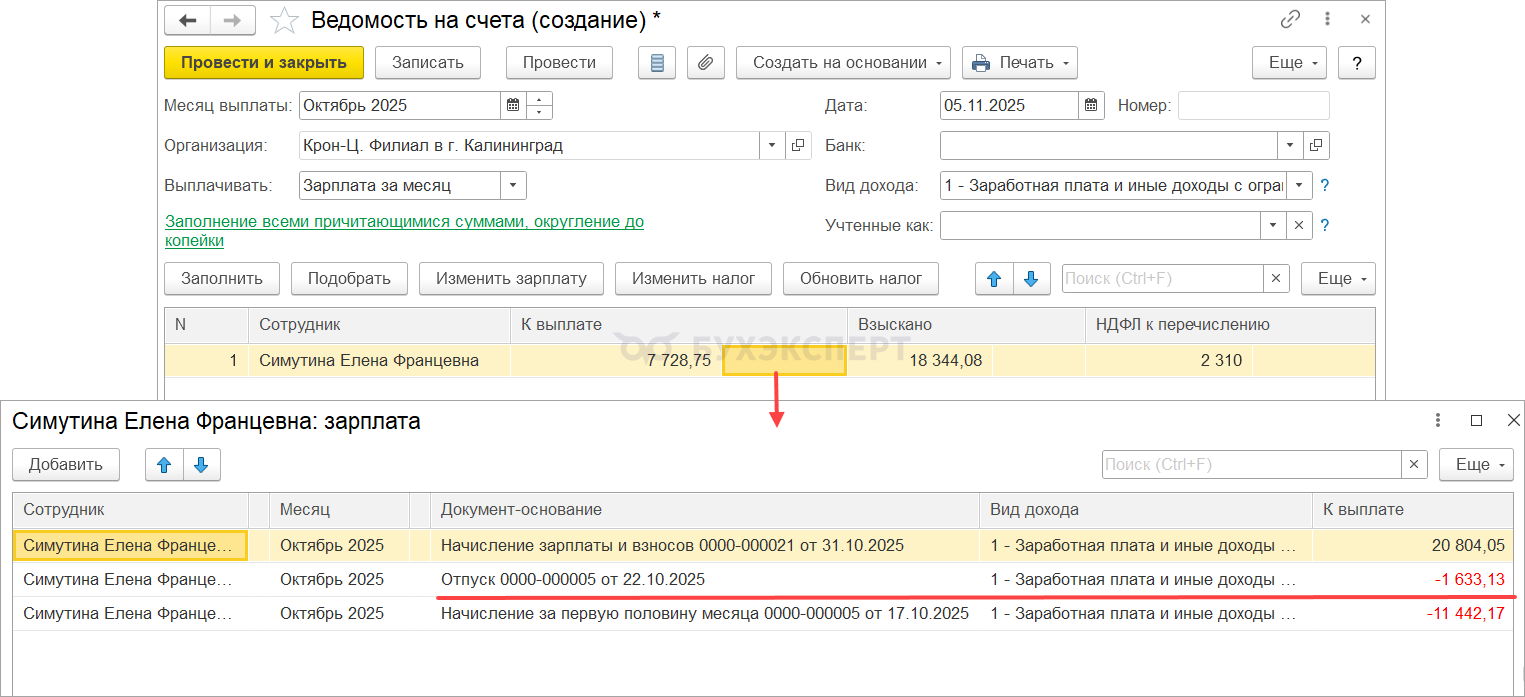Clear the Учтенные как field
This screenshot has height=697, width=1525.
point(1298,226)
